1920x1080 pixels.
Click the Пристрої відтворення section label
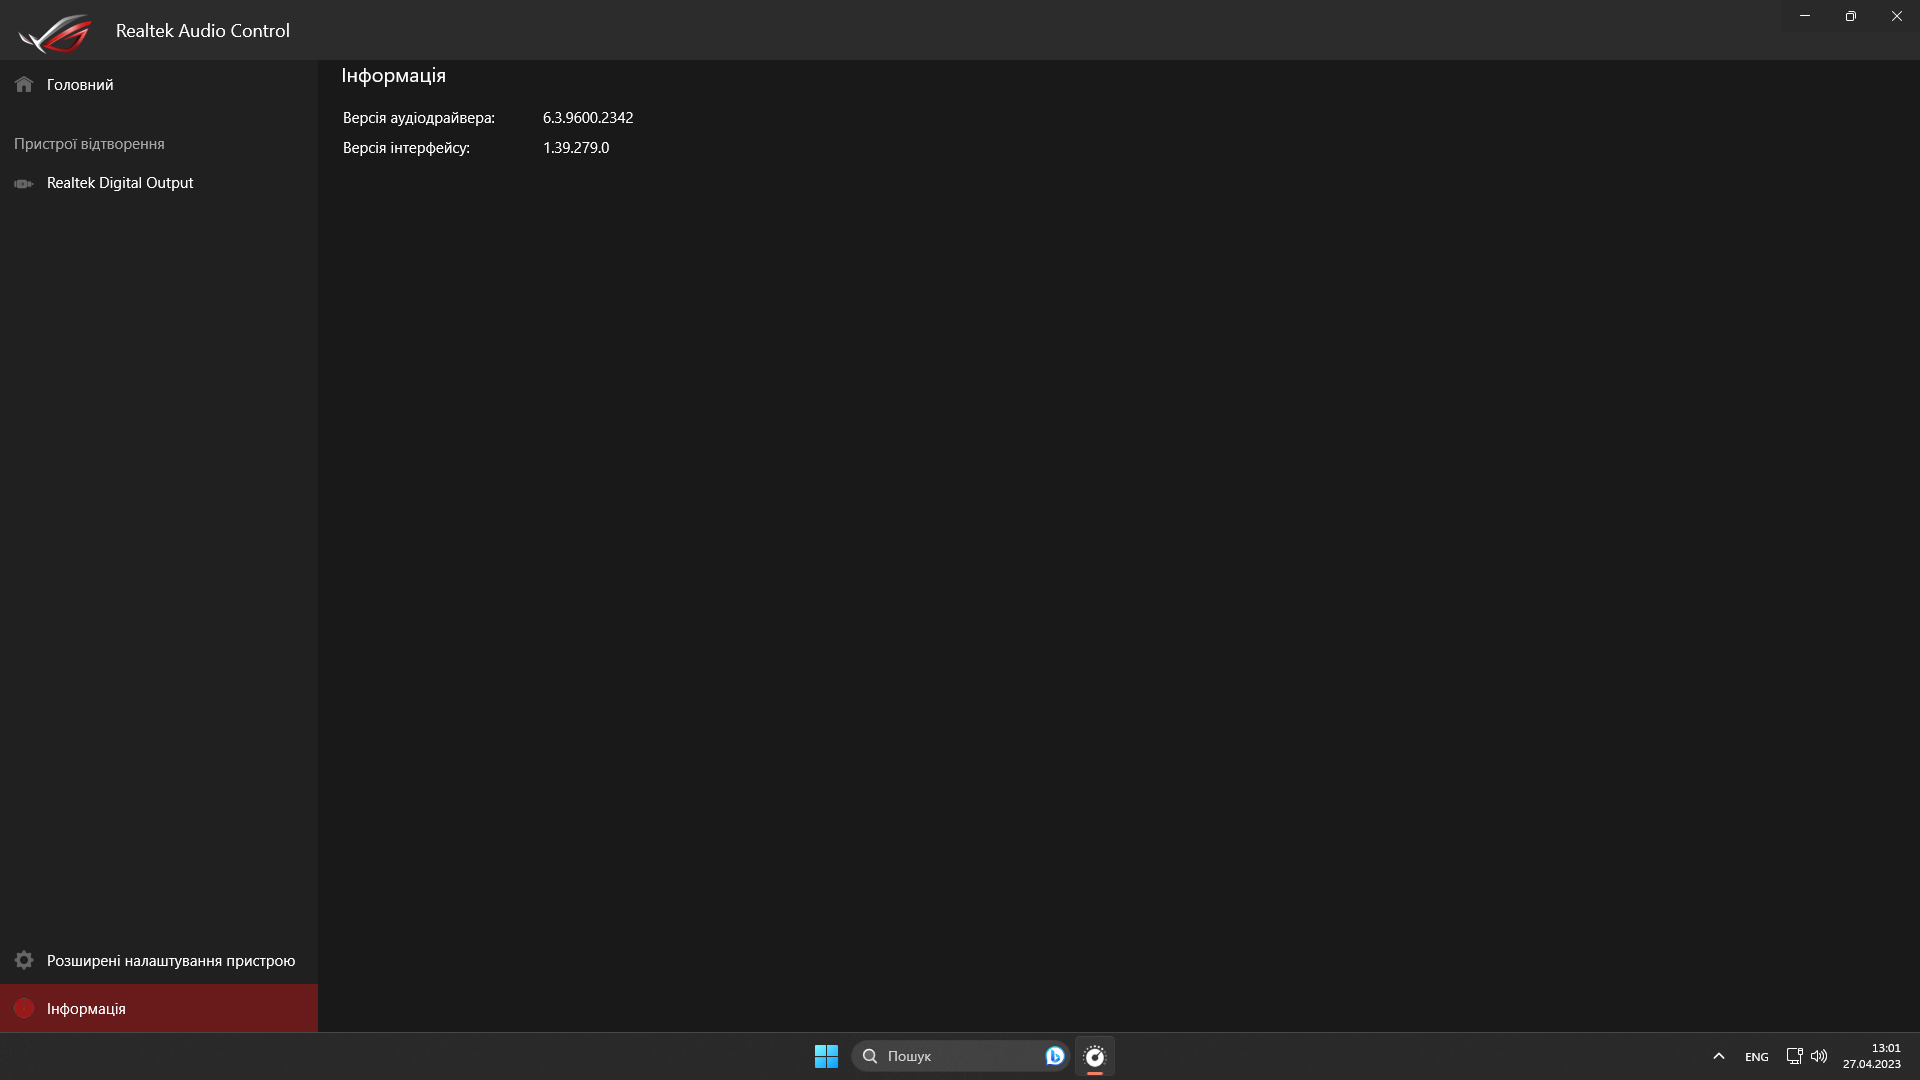click(89, 144)
